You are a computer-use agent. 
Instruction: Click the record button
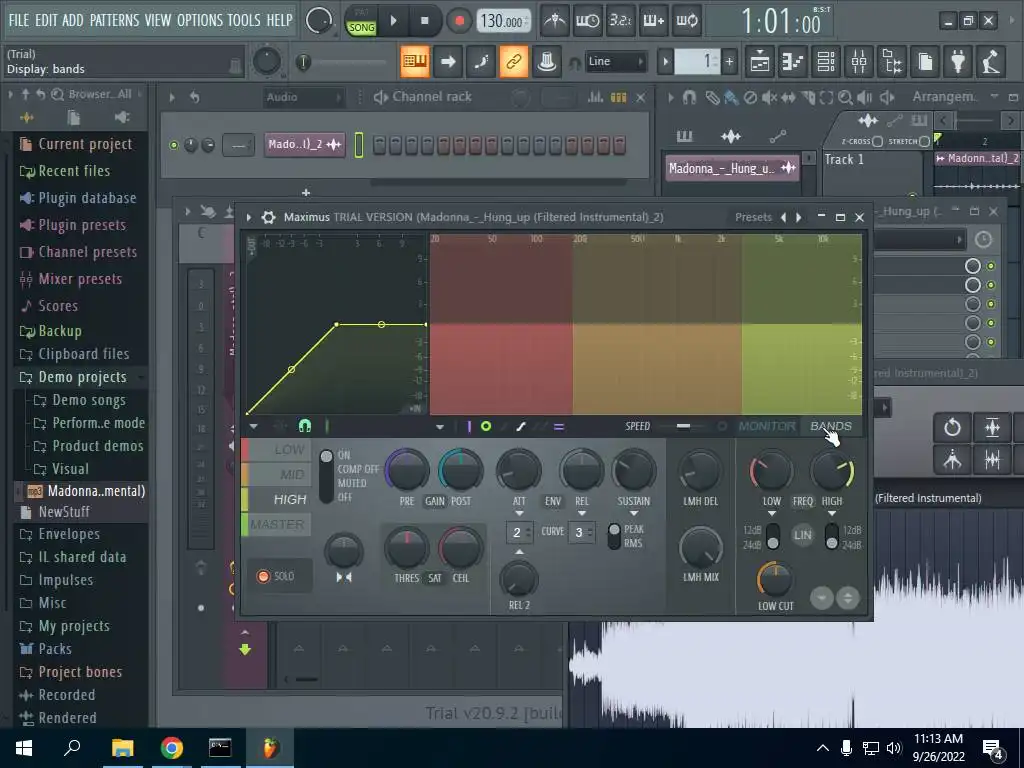(459, 21)
